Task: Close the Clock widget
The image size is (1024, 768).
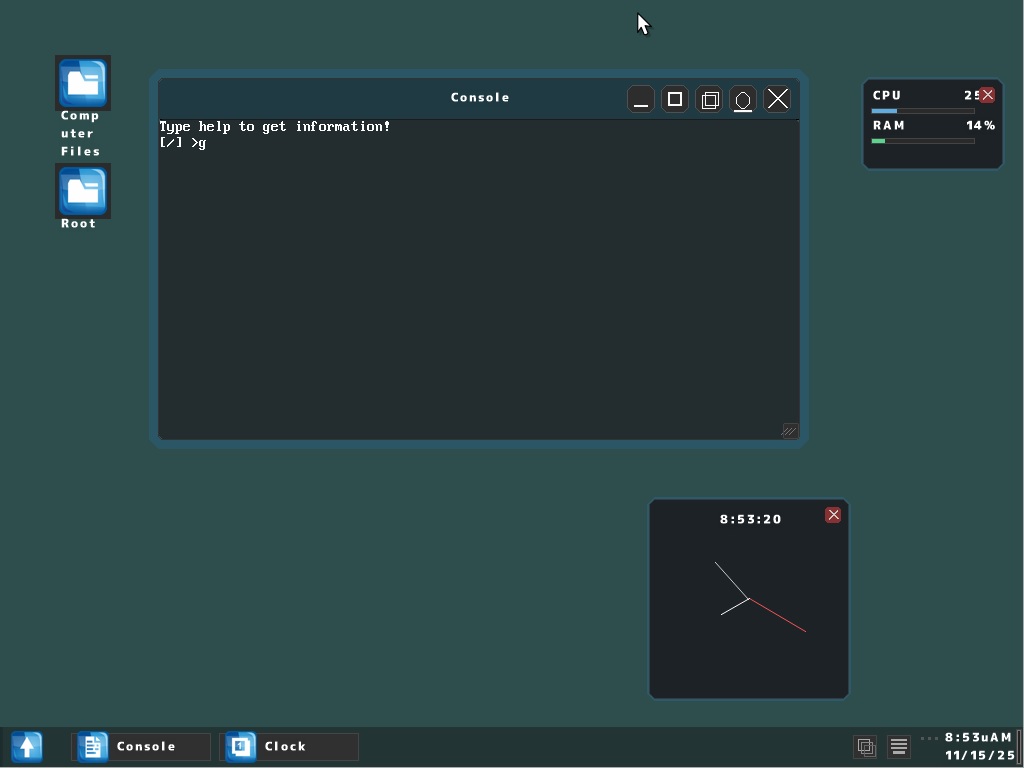Action: tap(833, 515)
